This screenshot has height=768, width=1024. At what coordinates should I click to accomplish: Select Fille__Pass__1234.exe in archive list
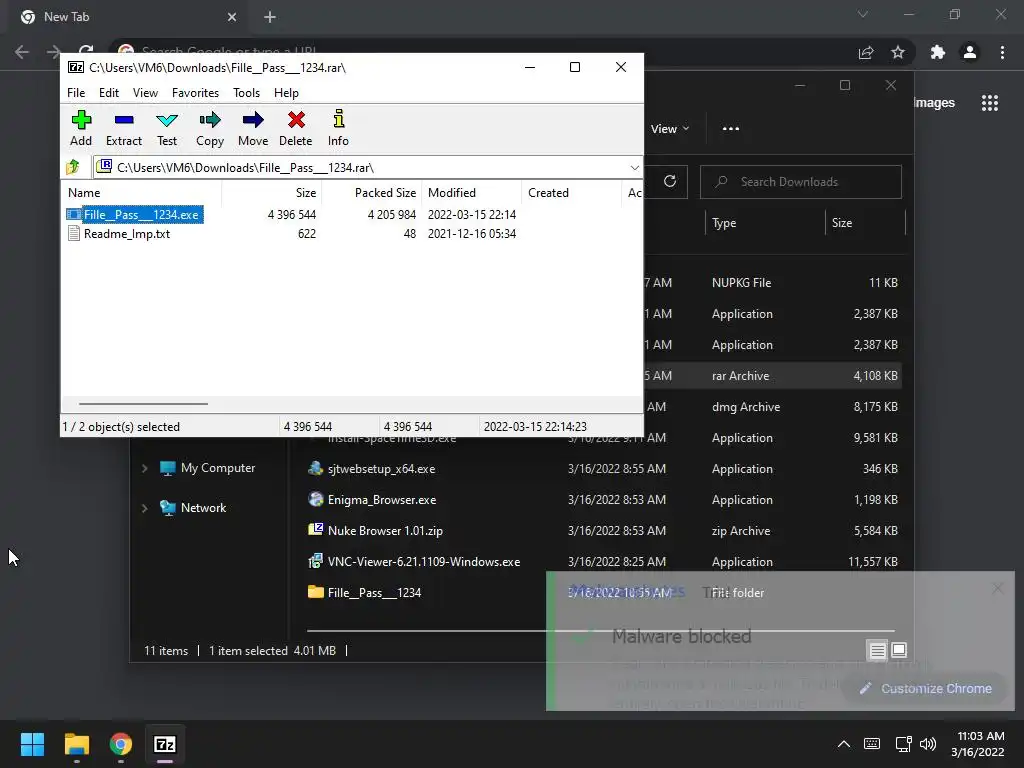135,215
